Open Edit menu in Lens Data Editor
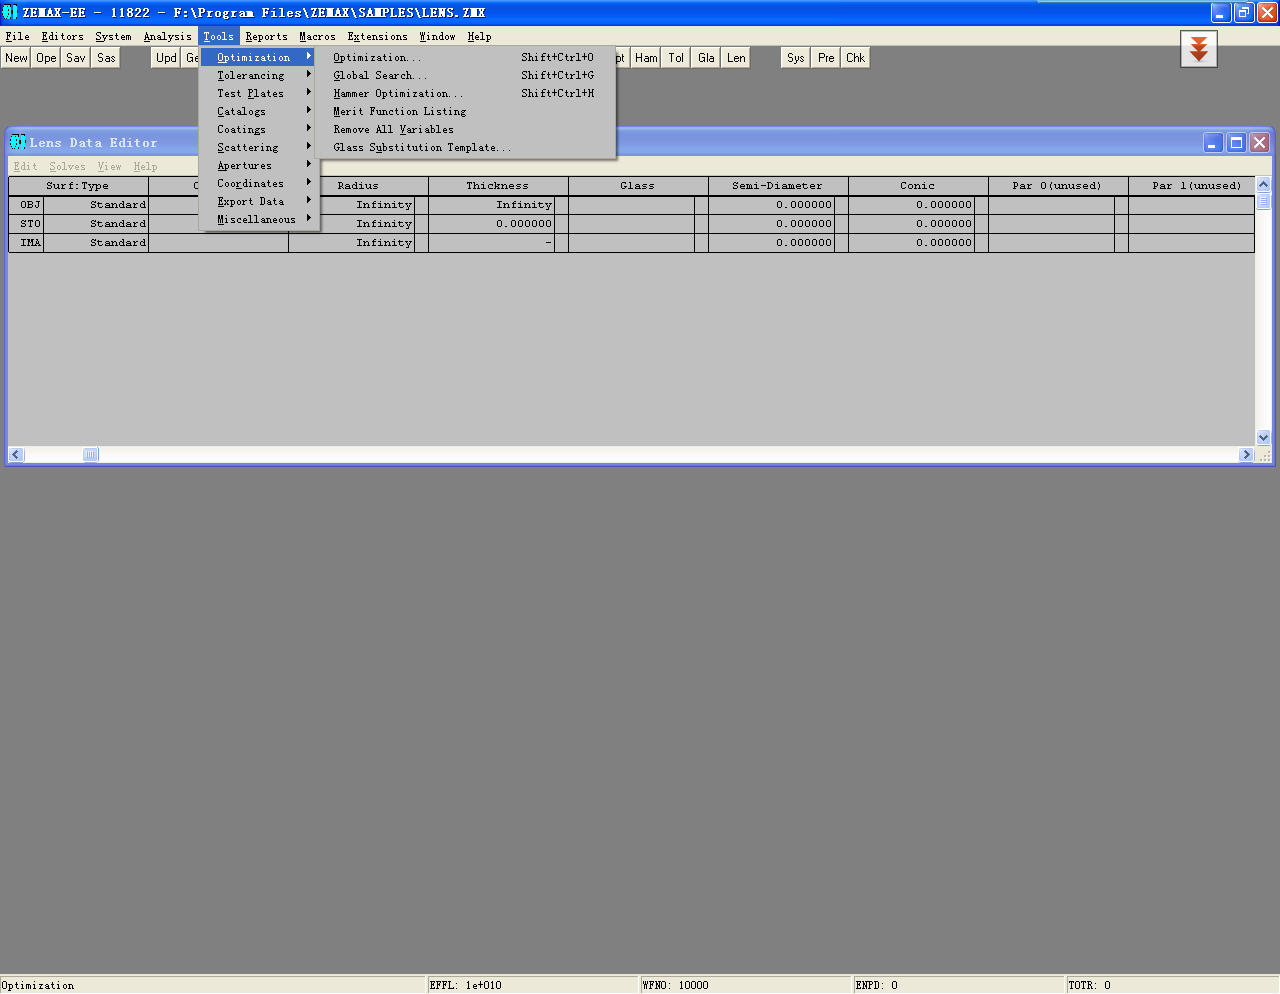1280x994 pixels. pos(25,167)
